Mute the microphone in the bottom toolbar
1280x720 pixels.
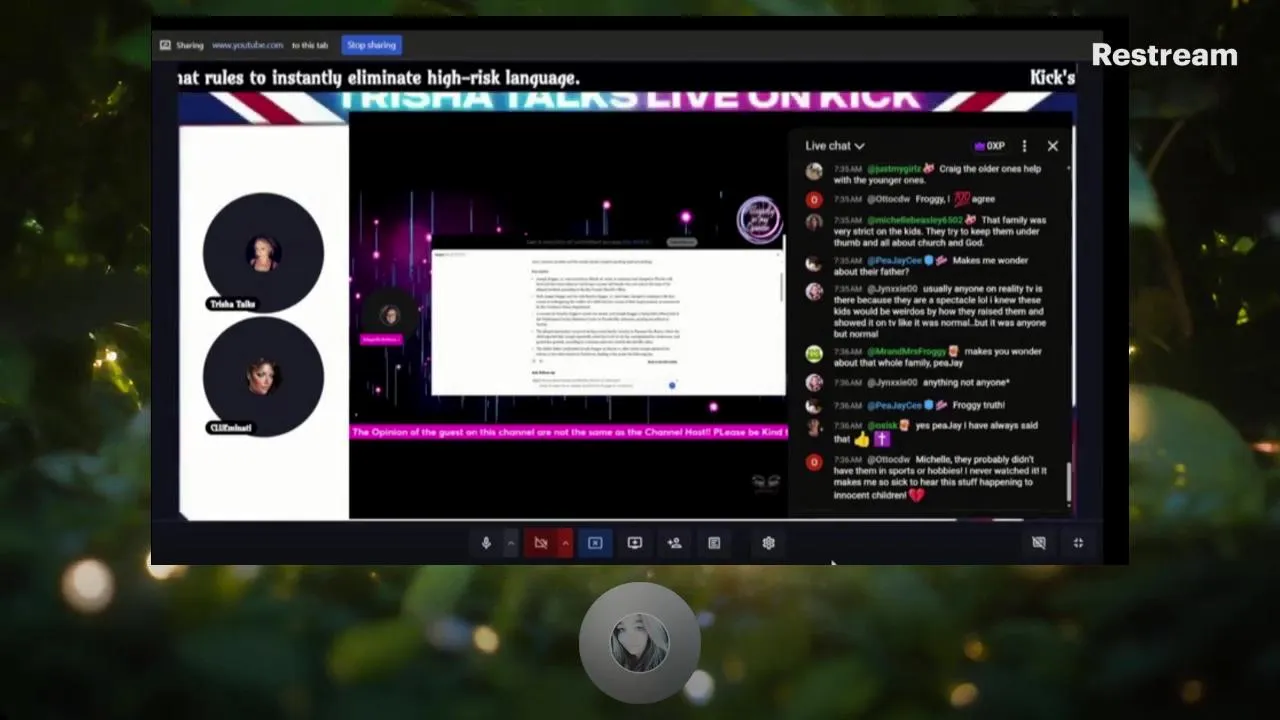point(486,543)
